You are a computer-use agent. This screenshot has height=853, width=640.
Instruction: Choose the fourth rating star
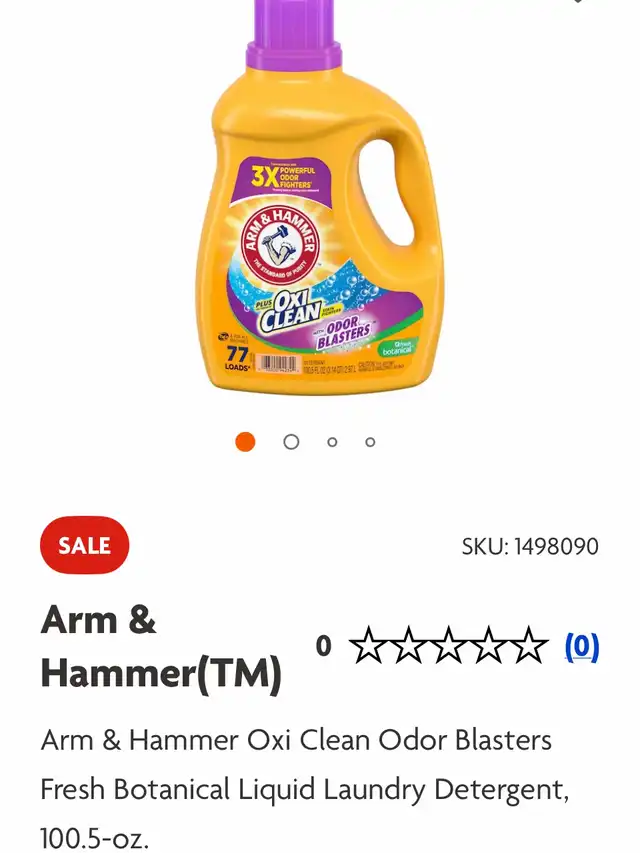[x=489, y=645]
